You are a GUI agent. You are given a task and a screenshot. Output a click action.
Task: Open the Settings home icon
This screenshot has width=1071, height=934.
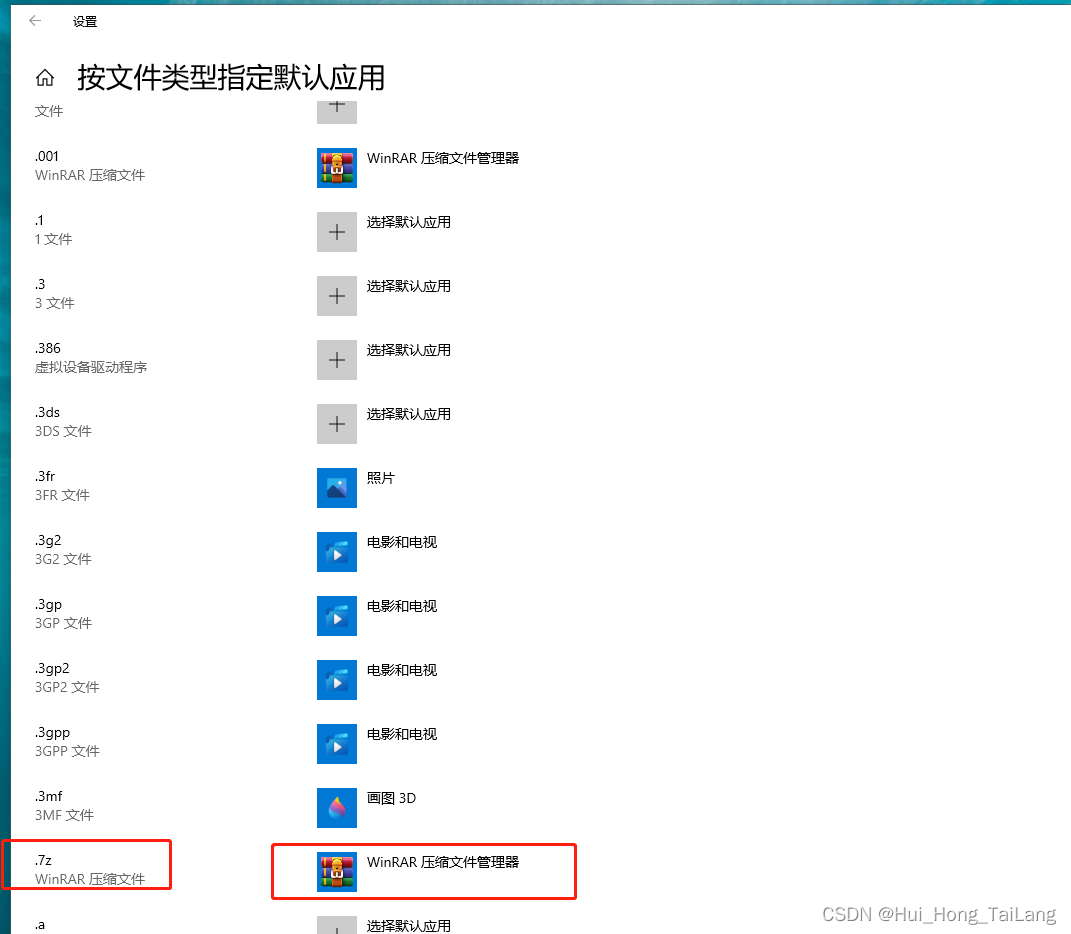(x=45, y=78)
